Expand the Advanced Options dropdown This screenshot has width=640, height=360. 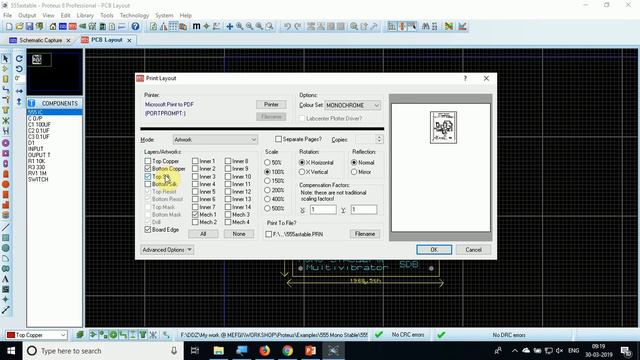(167, 250)
